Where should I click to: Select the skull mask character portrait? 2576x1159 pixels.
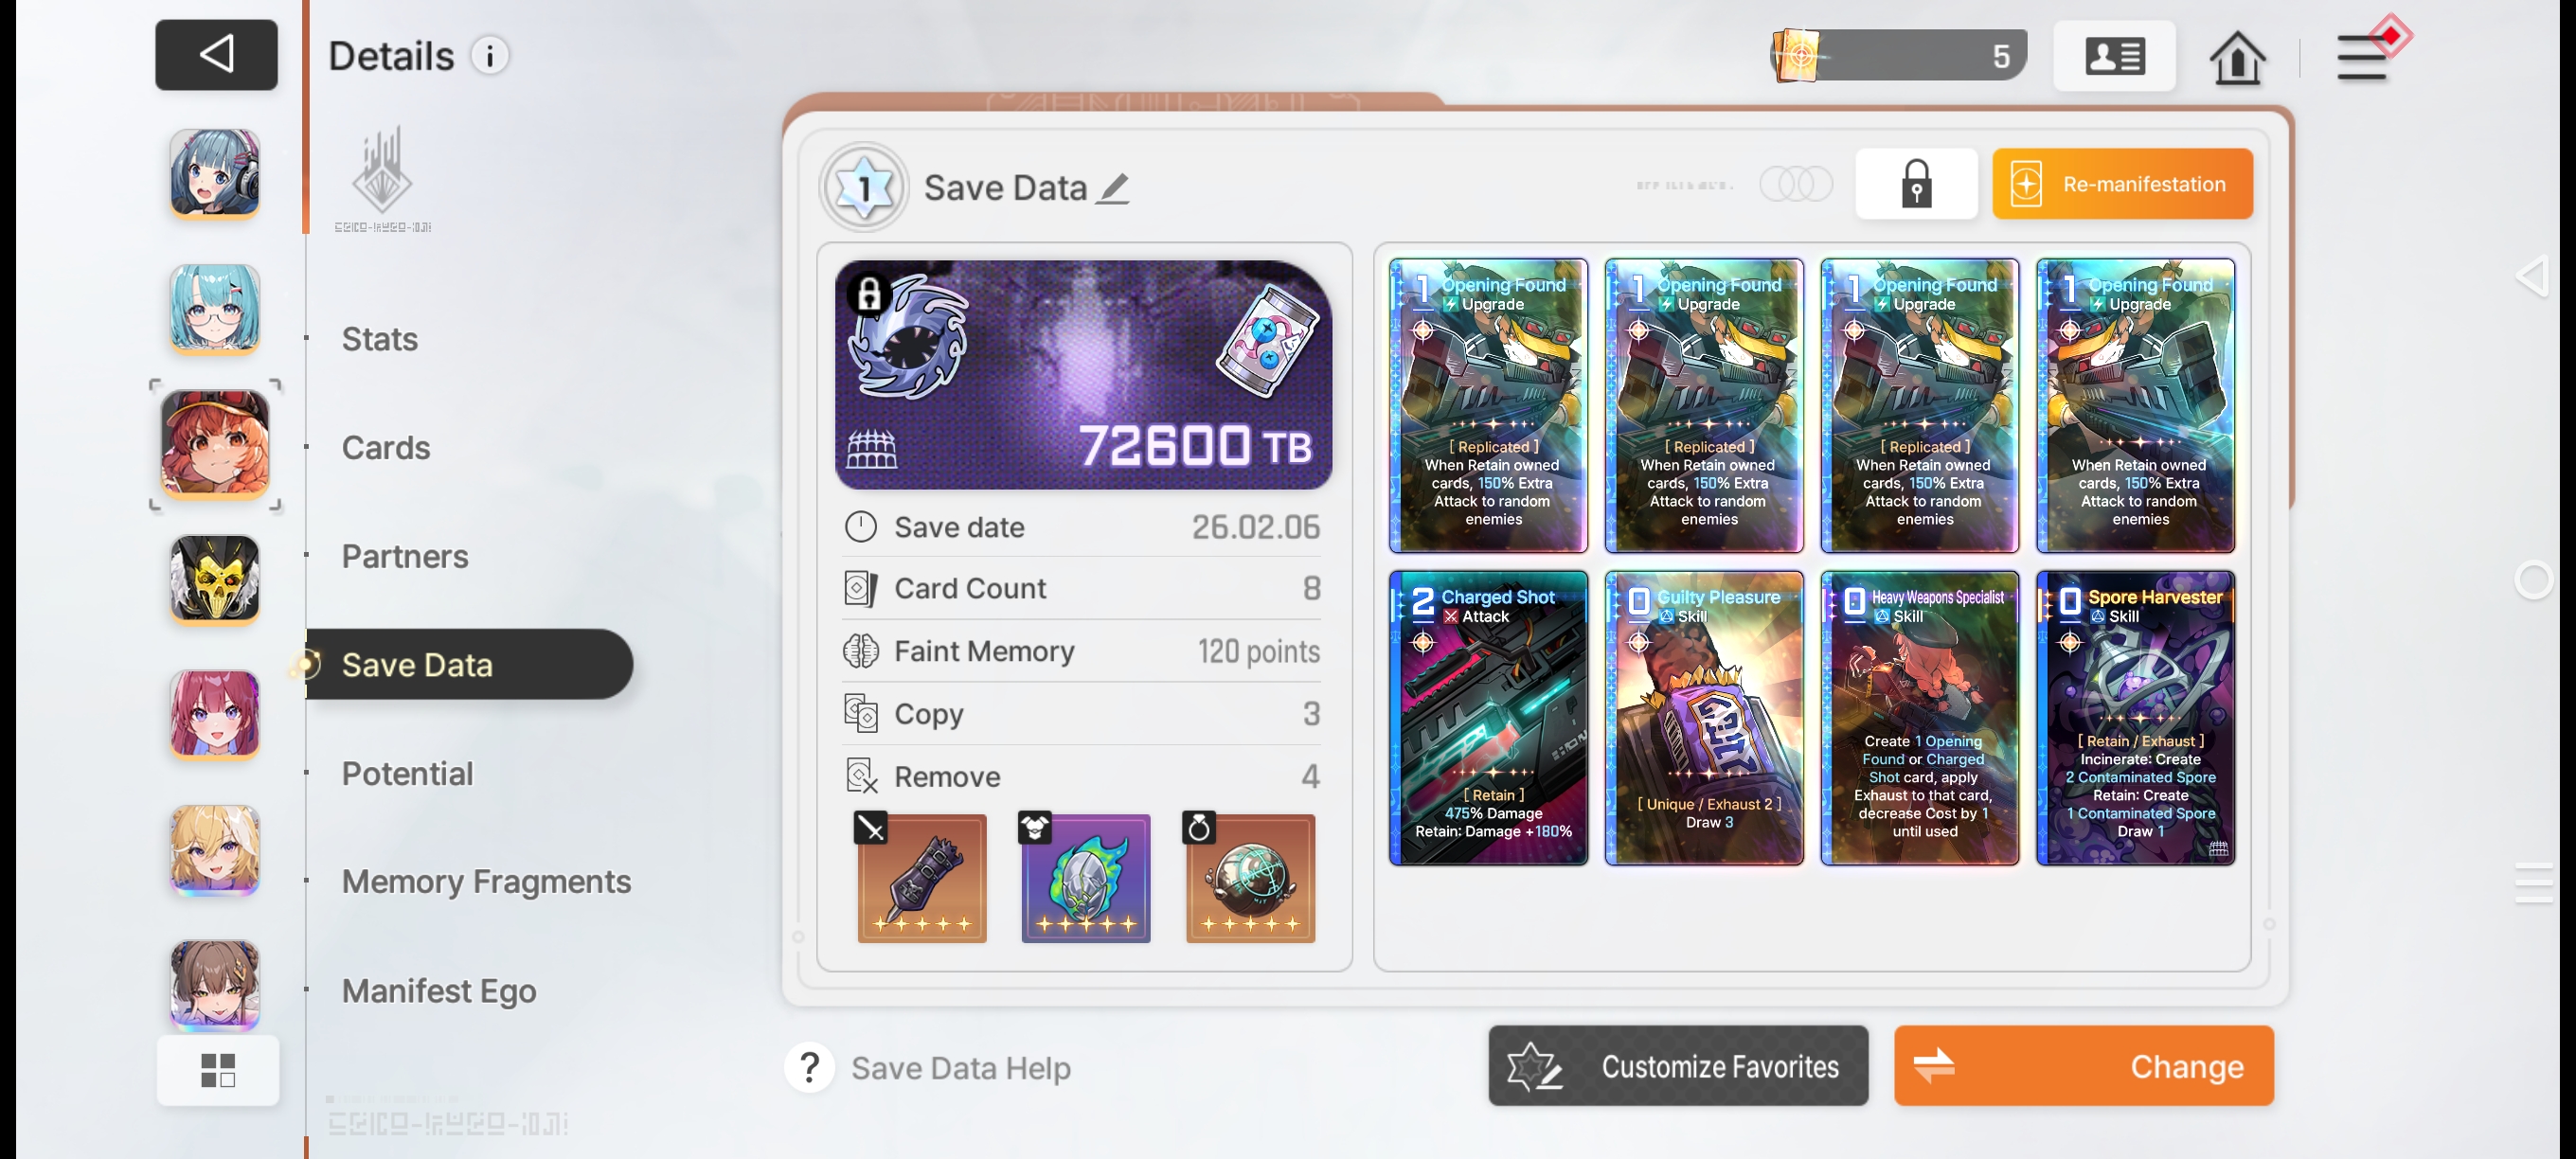[215, 580]
